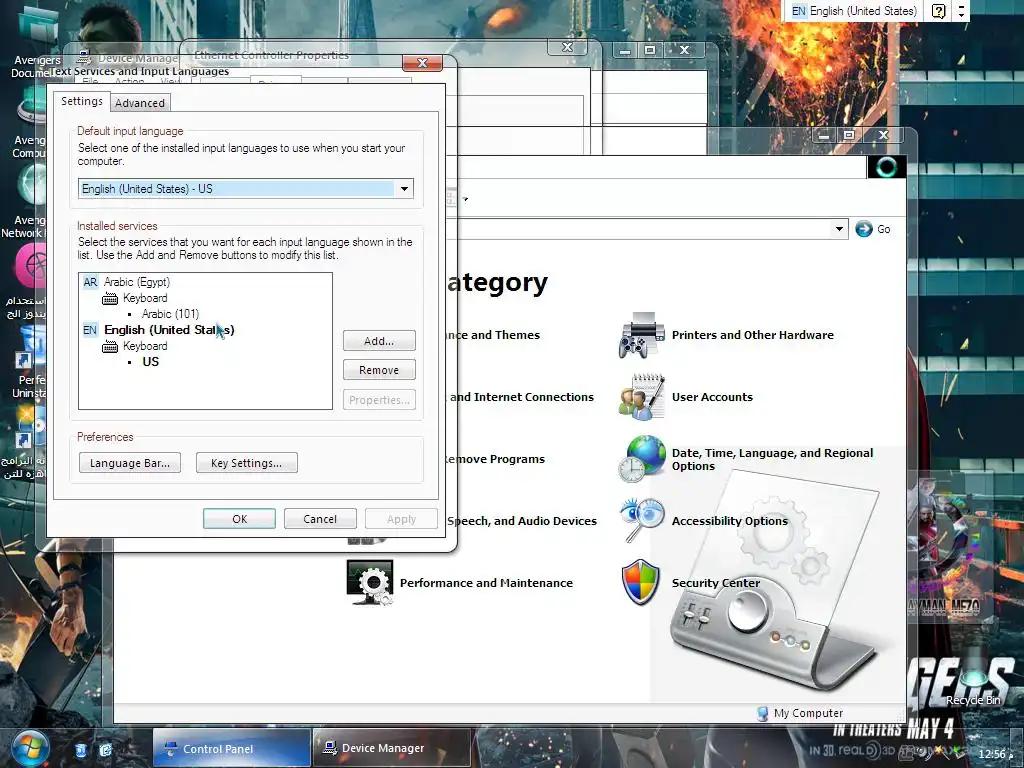Open Performance and Maintenance gear icon
1024x768 pixels.
pos(370,582)
